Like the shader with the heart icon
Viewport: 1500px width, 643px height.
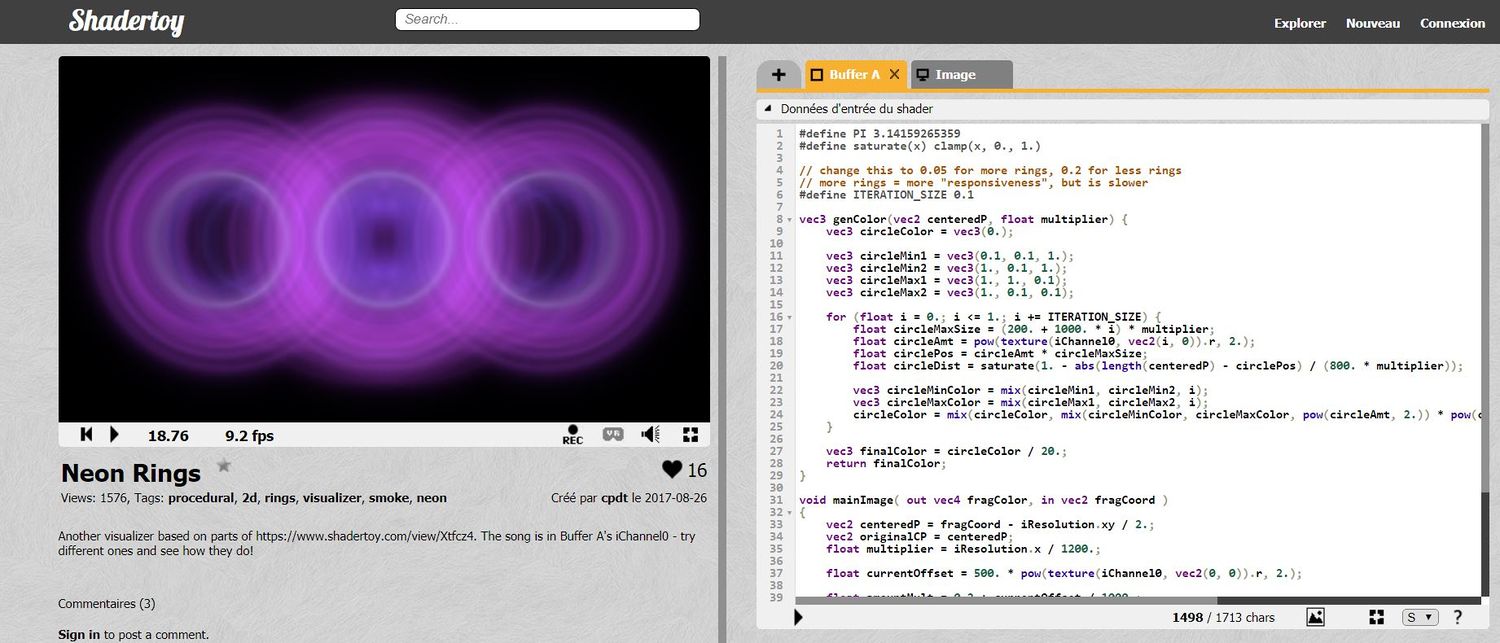click(672, 470)
